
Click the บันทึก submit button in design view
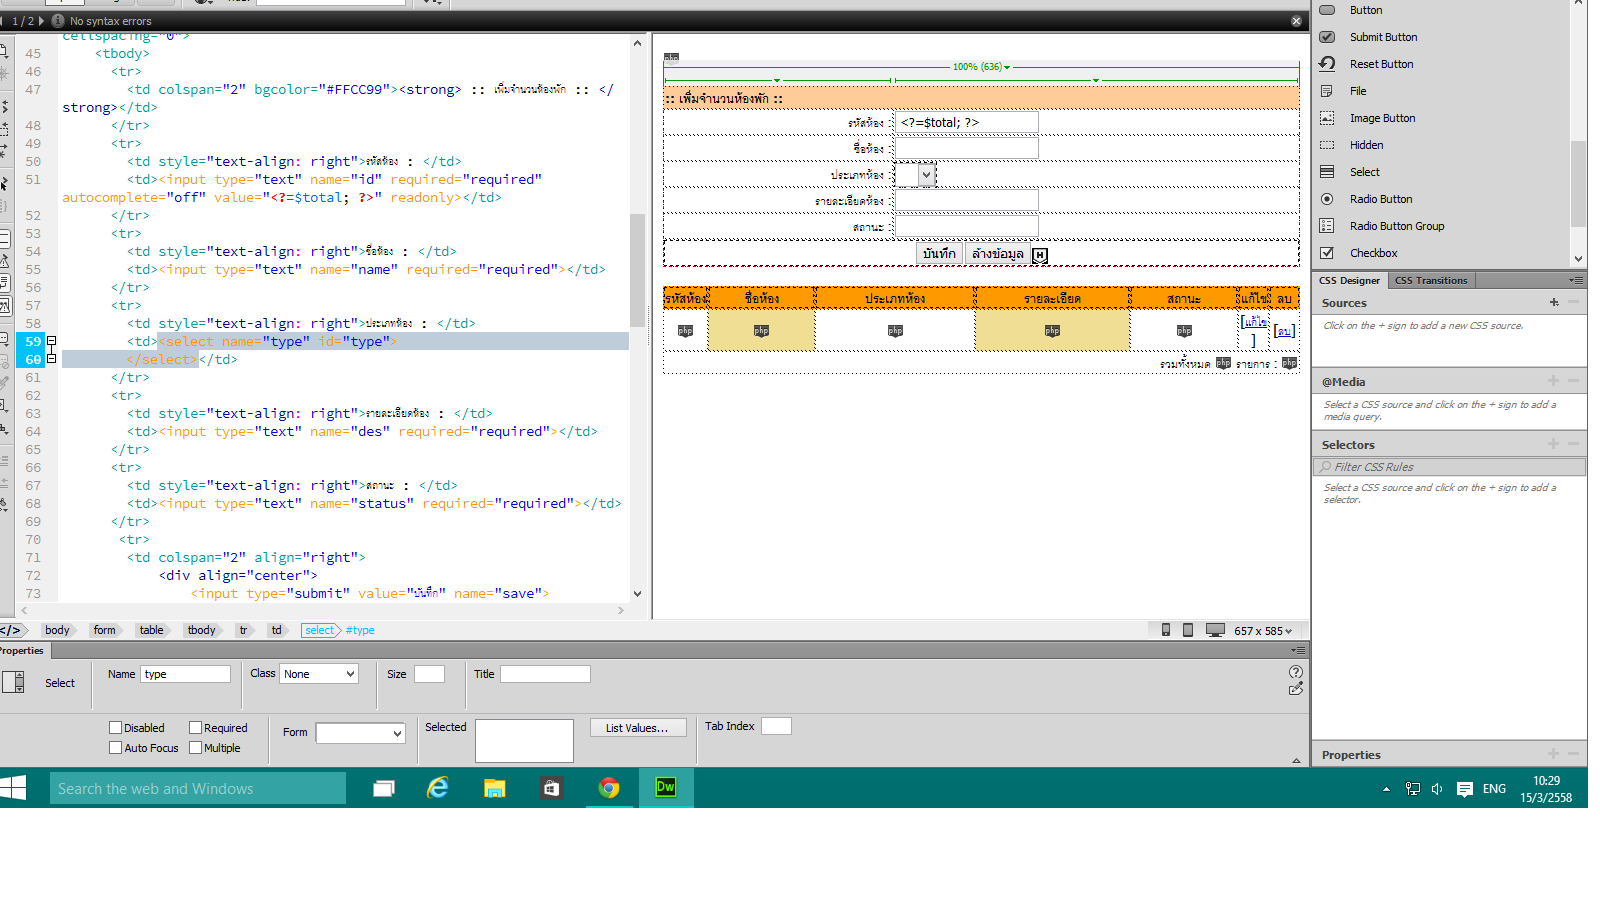(939, 254)
